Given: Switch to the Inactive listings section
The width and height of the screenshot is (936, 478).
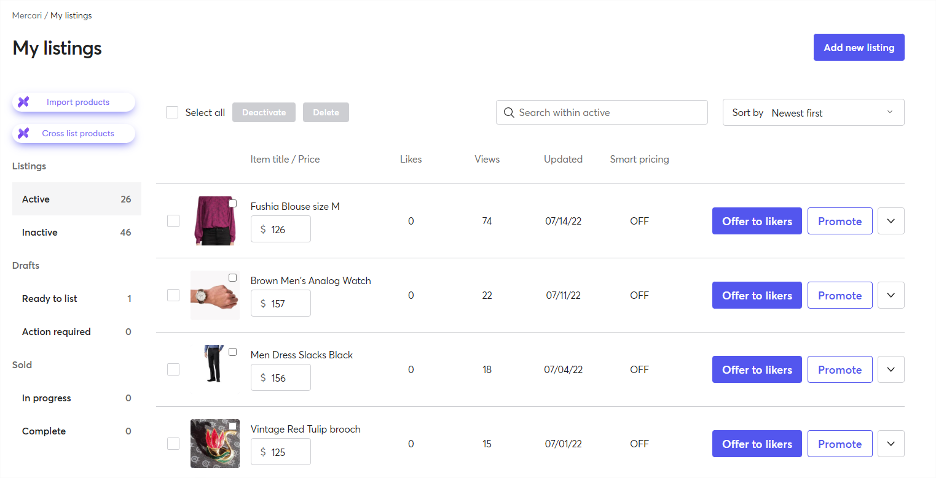Looking at the screenshot, I should tap(76, 232).
